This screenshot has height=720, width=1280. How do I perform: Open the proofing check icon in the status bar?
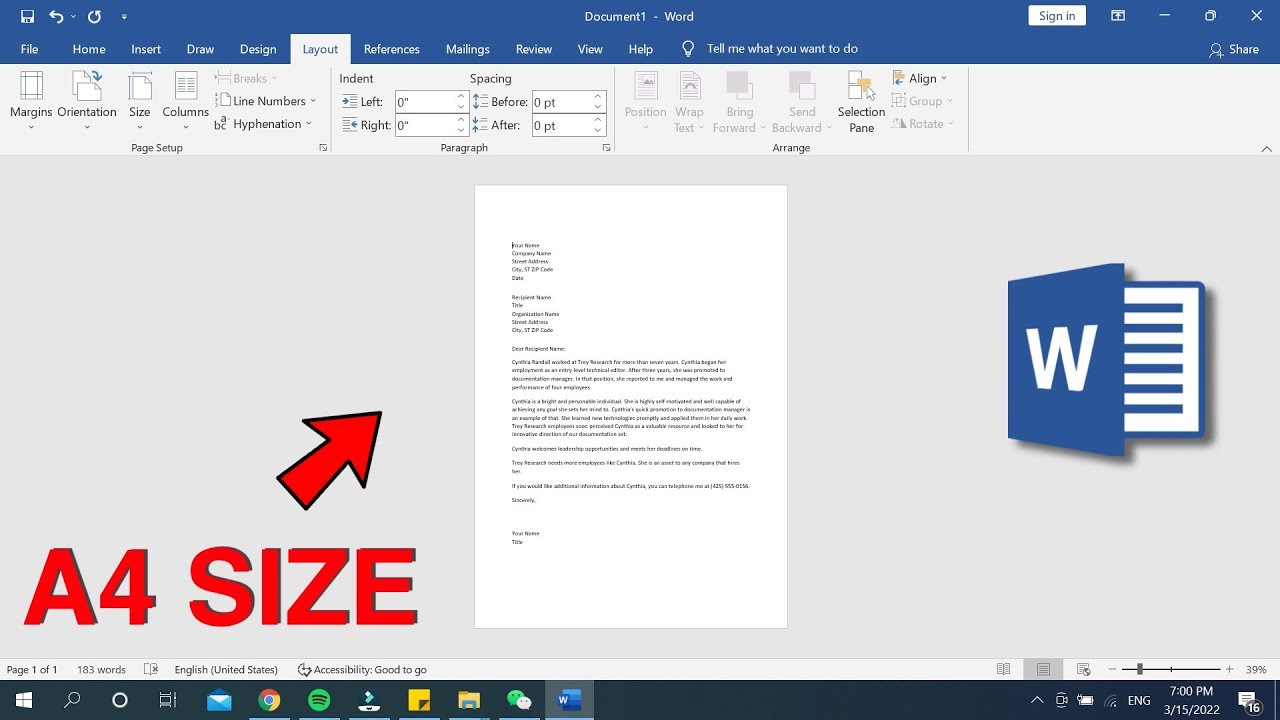pos(151,670)
